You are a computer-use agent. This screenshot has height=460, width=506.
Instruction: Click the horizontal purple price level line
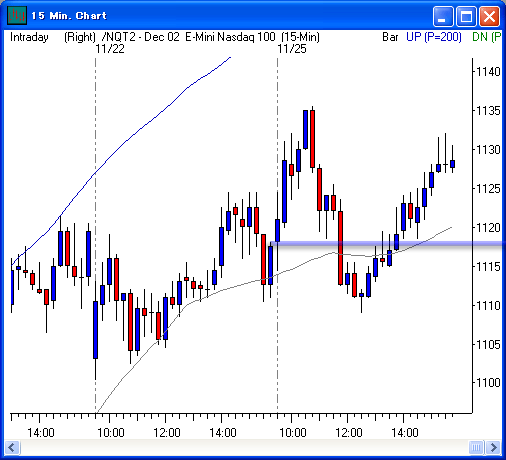coord(387,243)
